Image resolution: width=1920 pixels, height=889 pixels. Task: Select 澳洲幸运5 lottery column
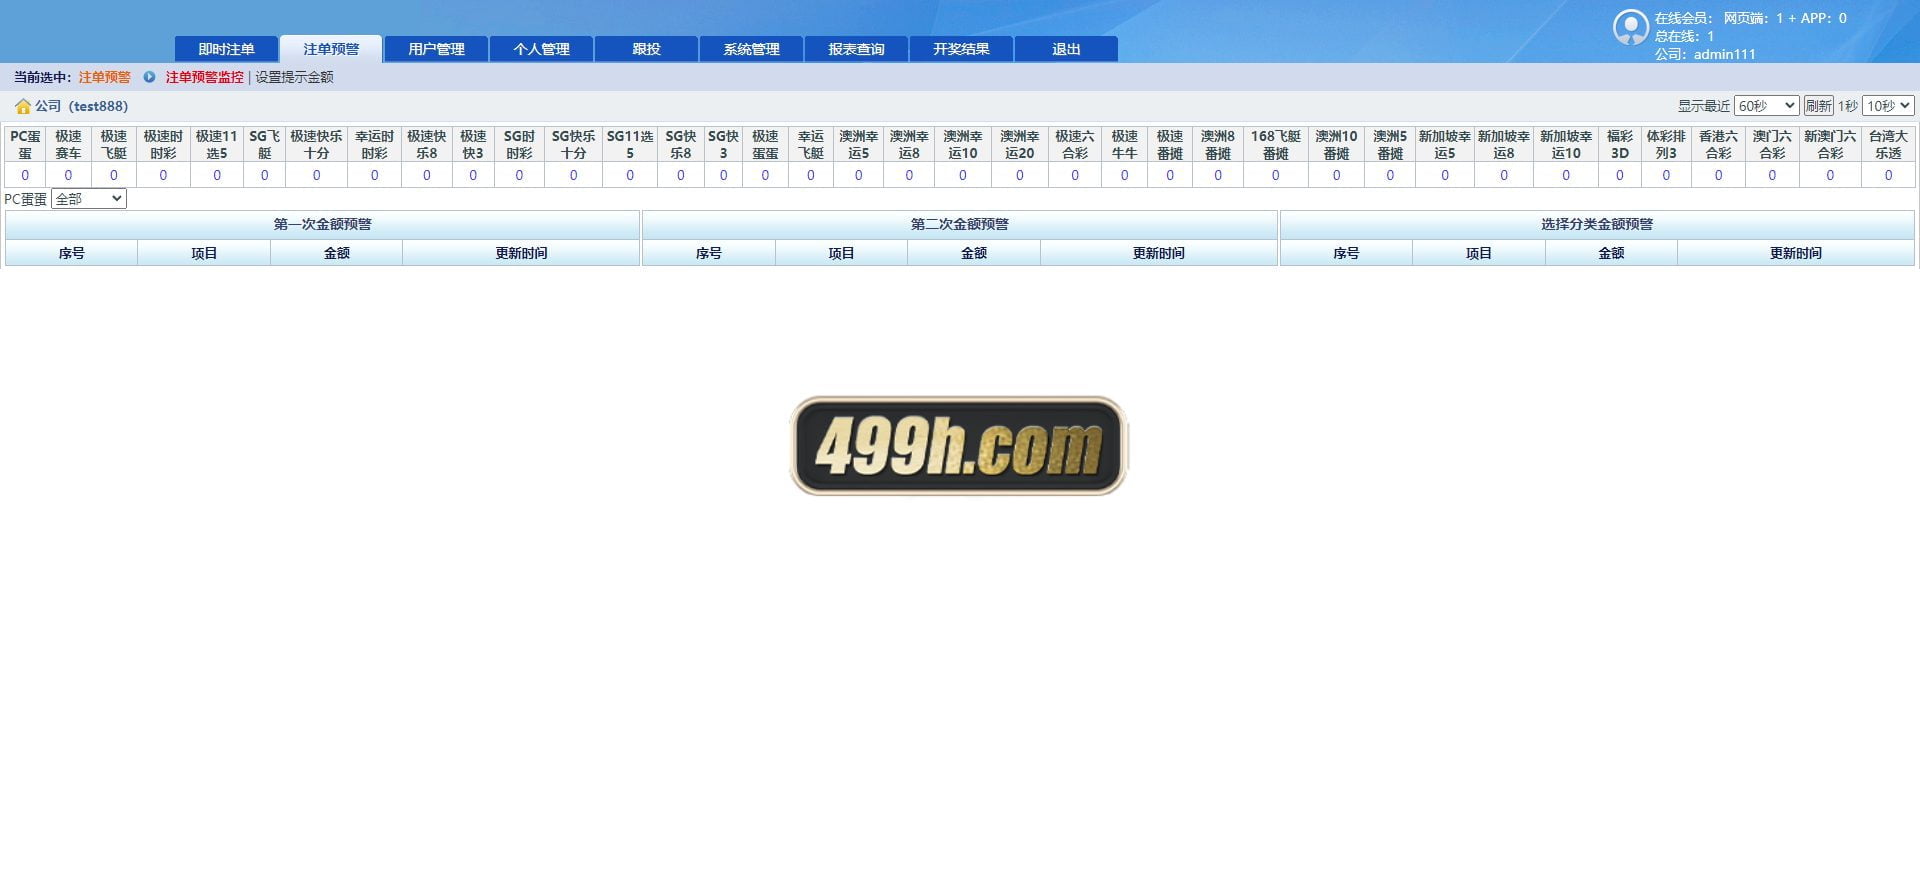click(x=858, y=144)
